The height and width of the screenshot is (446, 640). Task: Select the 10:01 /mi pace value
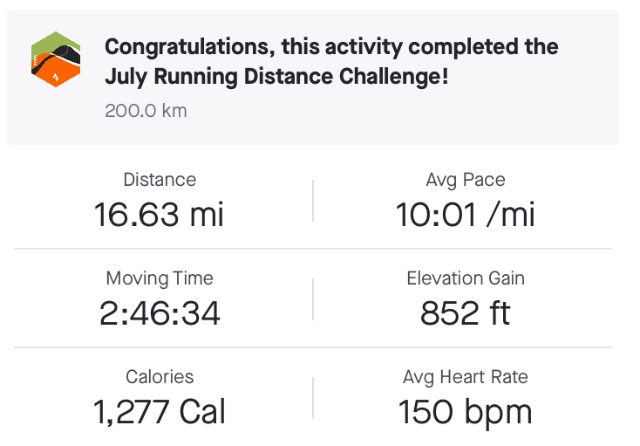(465, 215)
